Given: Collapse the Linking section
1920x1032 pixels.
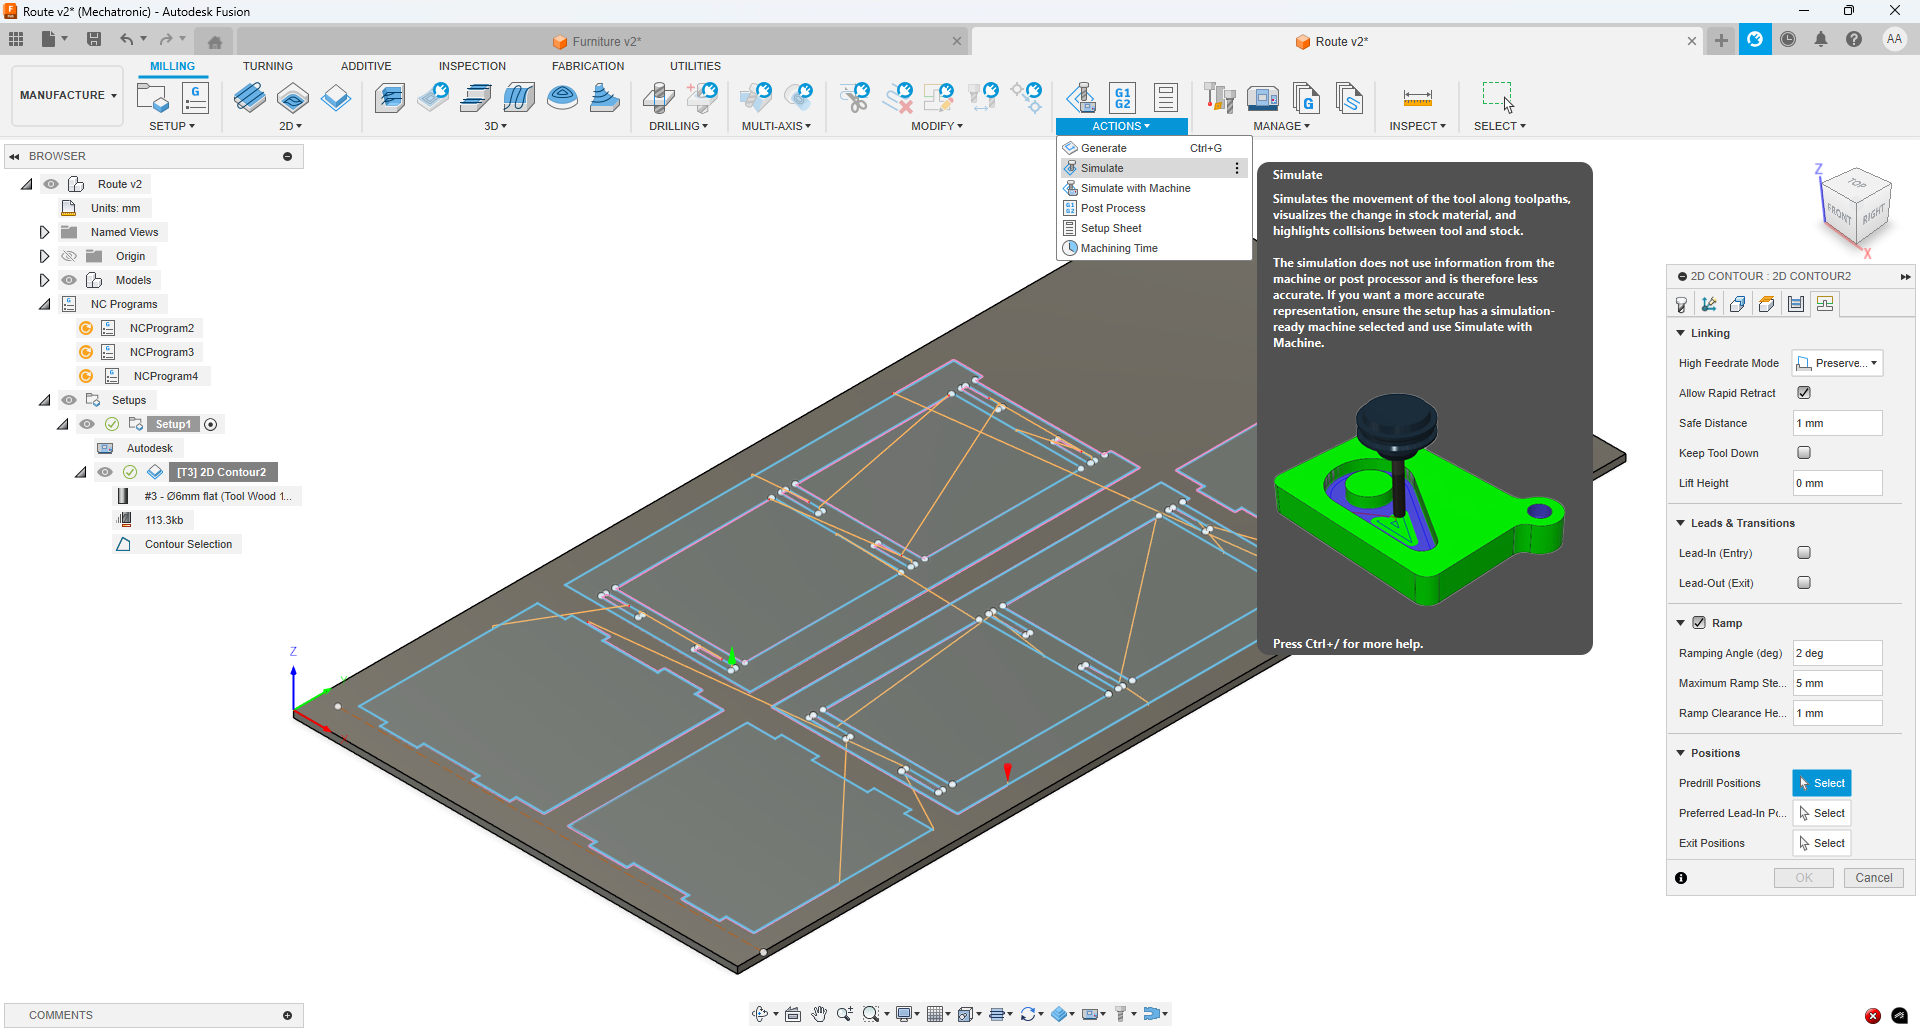Looking at the screenshot, I should (1681, 333).
